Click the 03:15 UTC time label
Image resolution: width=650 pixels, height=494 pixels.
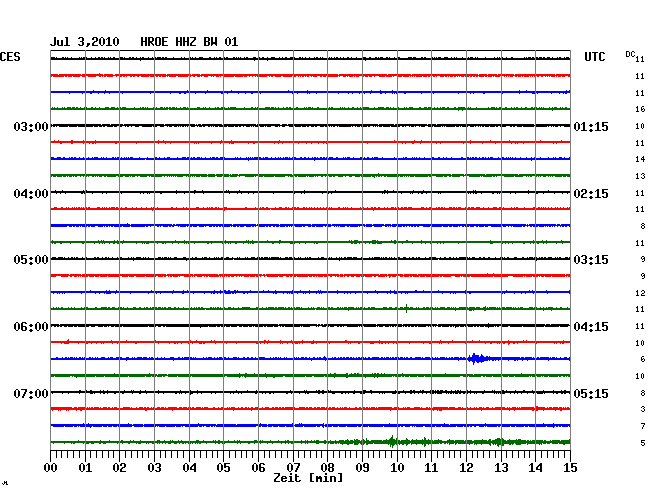coord(591,260)
